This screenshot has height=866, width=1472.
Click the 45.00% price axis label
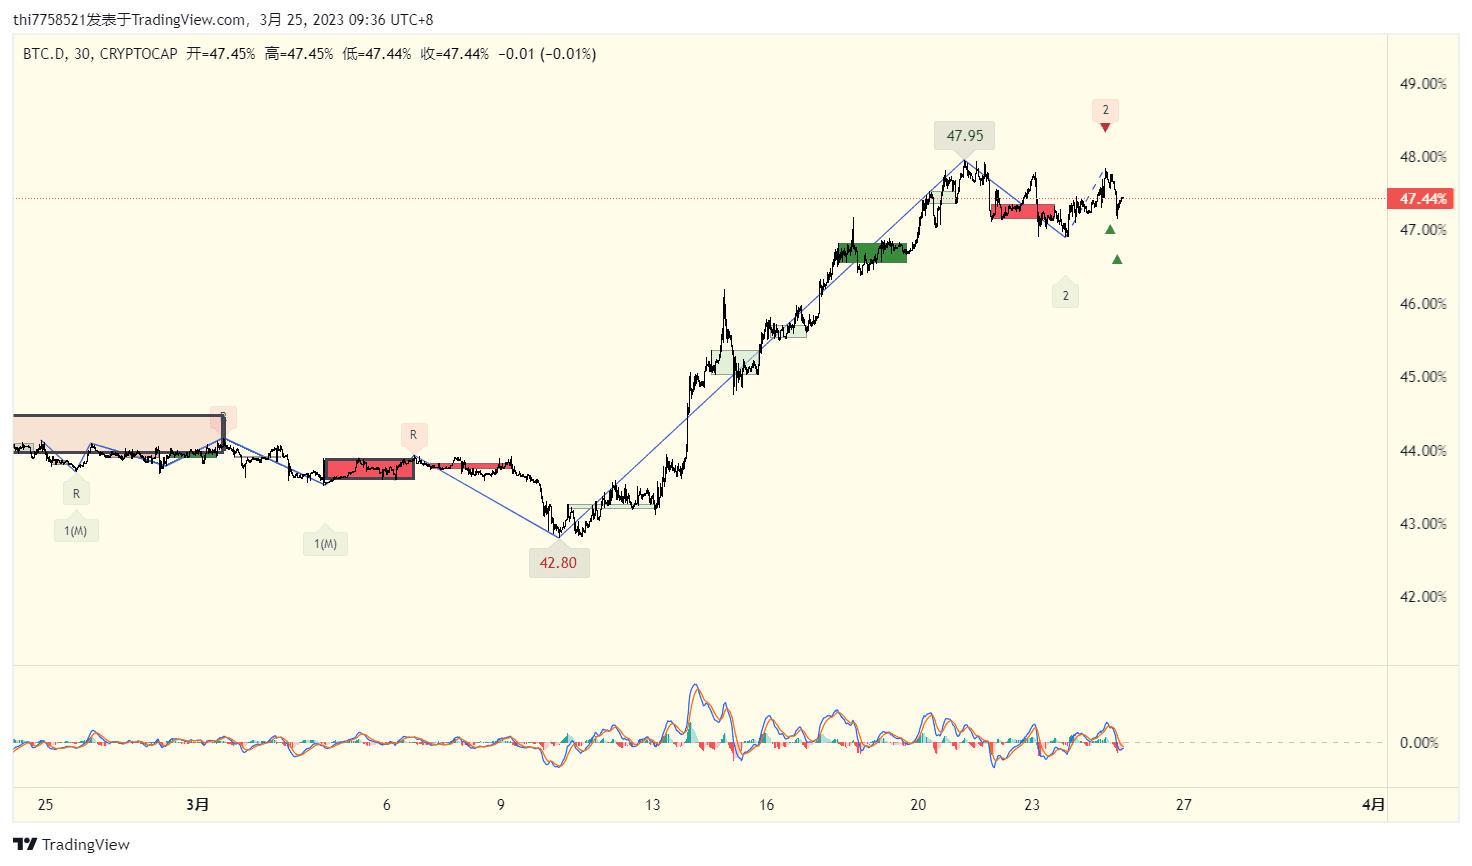1423,377
